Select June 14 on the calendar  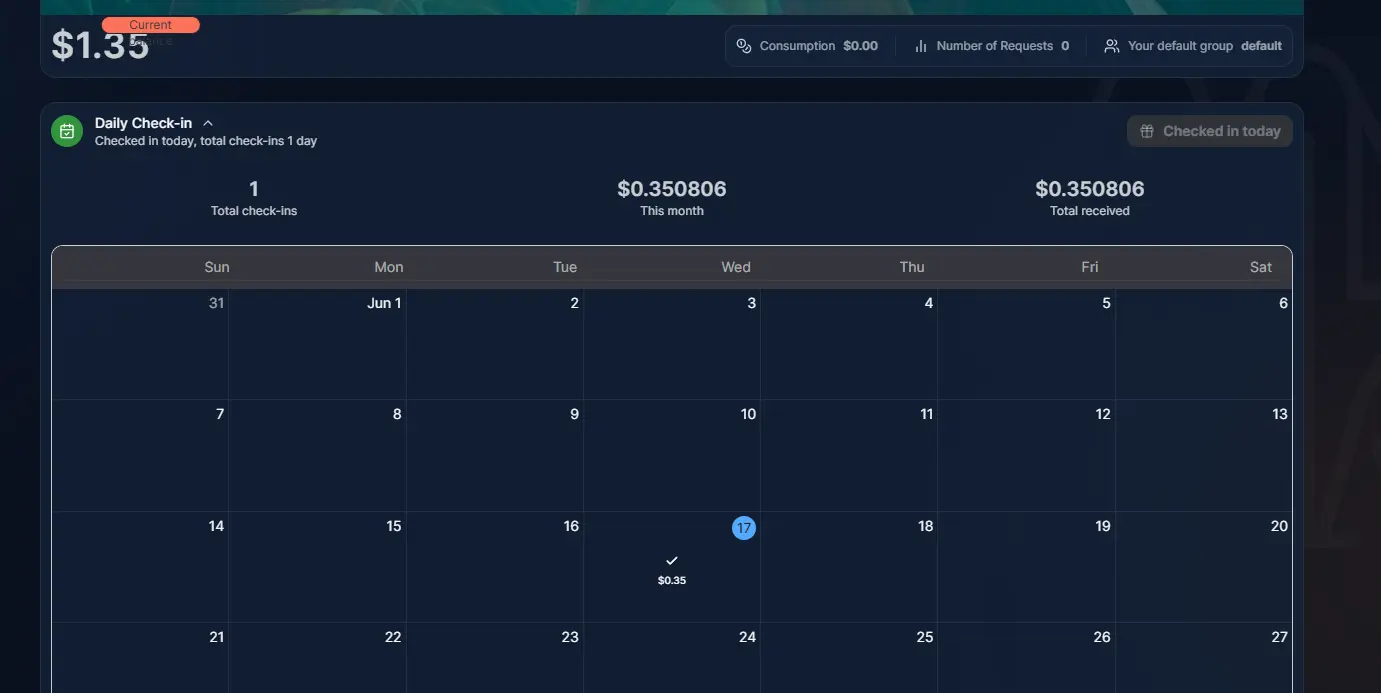(140, 567)
